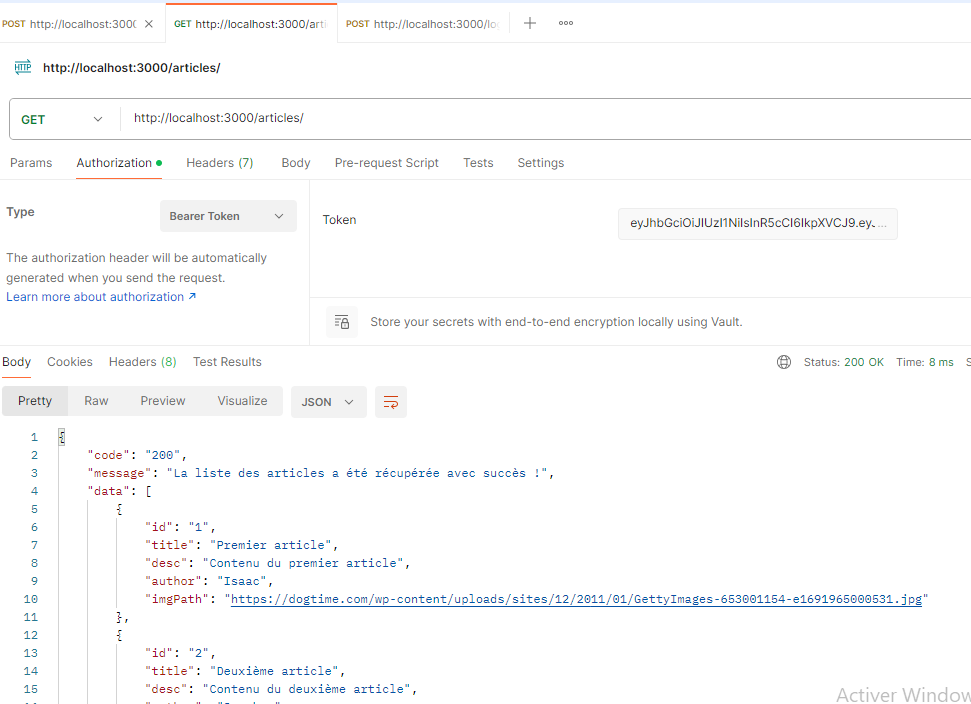This screenshot has height=704, width=971.
Task: Switch to the Params tab
Action: click(x=31, y=162)
